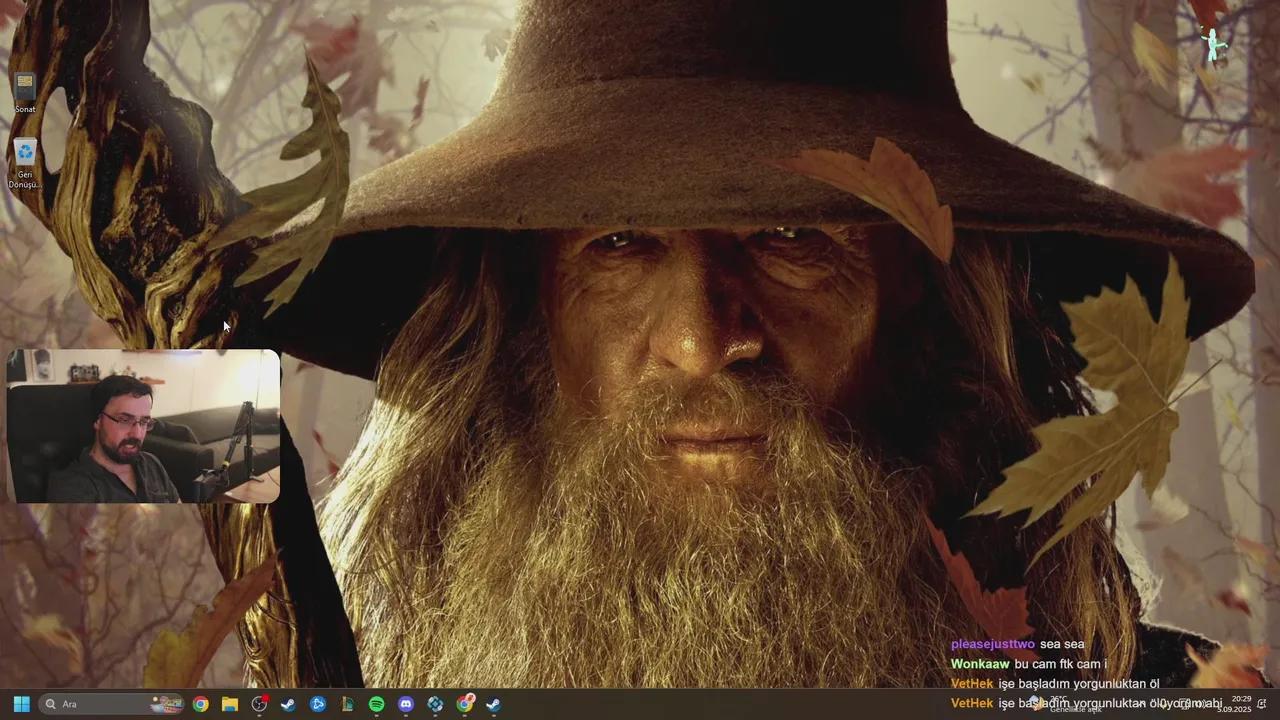Open the blue Battle.net icon in taskbar
The width and height of the screenshot is (1280, 720).
point(318,704)
